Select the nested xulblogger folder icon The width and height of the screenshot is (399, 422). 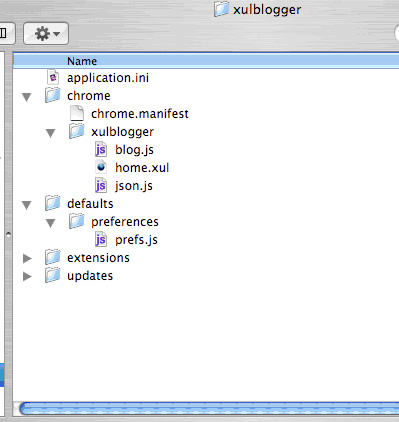tap(77, 131)
